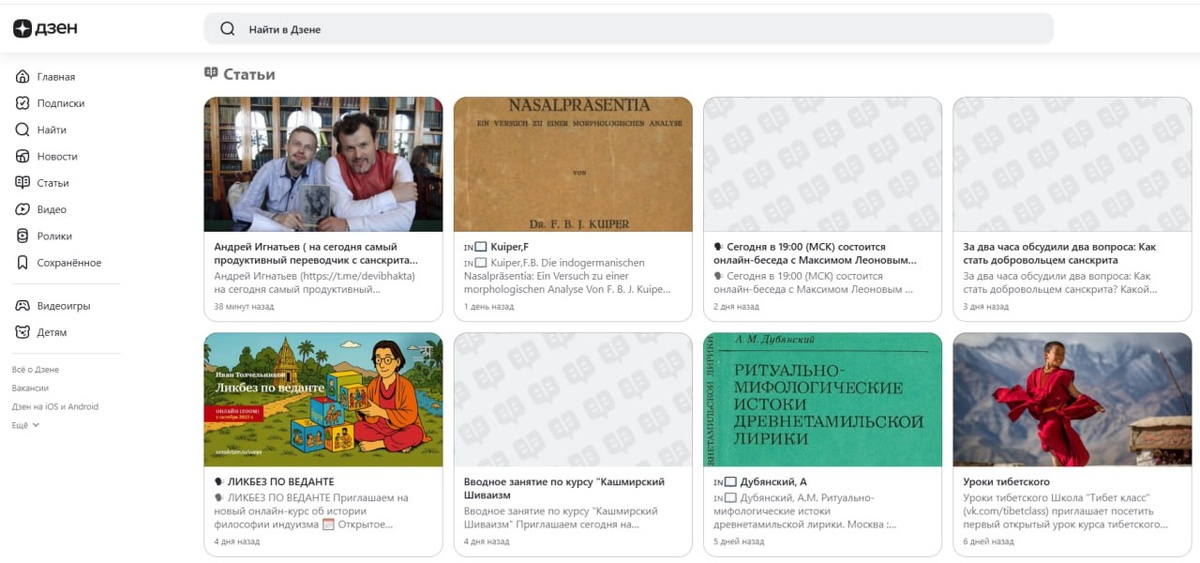Focus the Найти в Дзене search field
Screen dimensions: 1200x563
click(x=628, y=29)
